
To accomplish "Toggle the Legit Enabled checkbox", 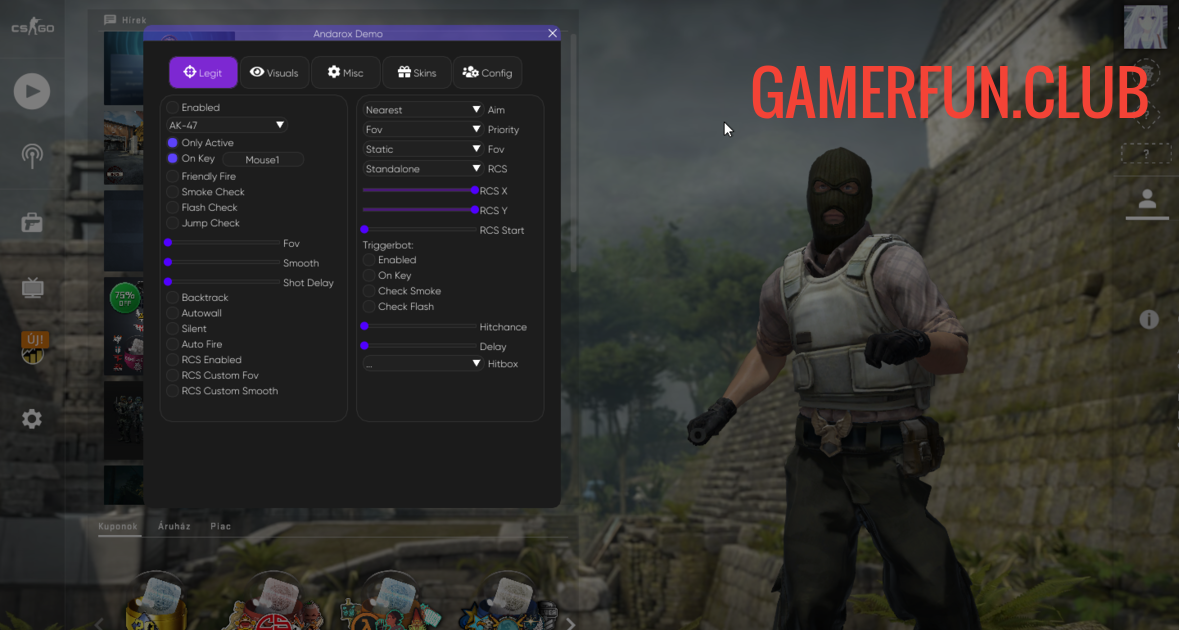I will click(x=173, y=108).
